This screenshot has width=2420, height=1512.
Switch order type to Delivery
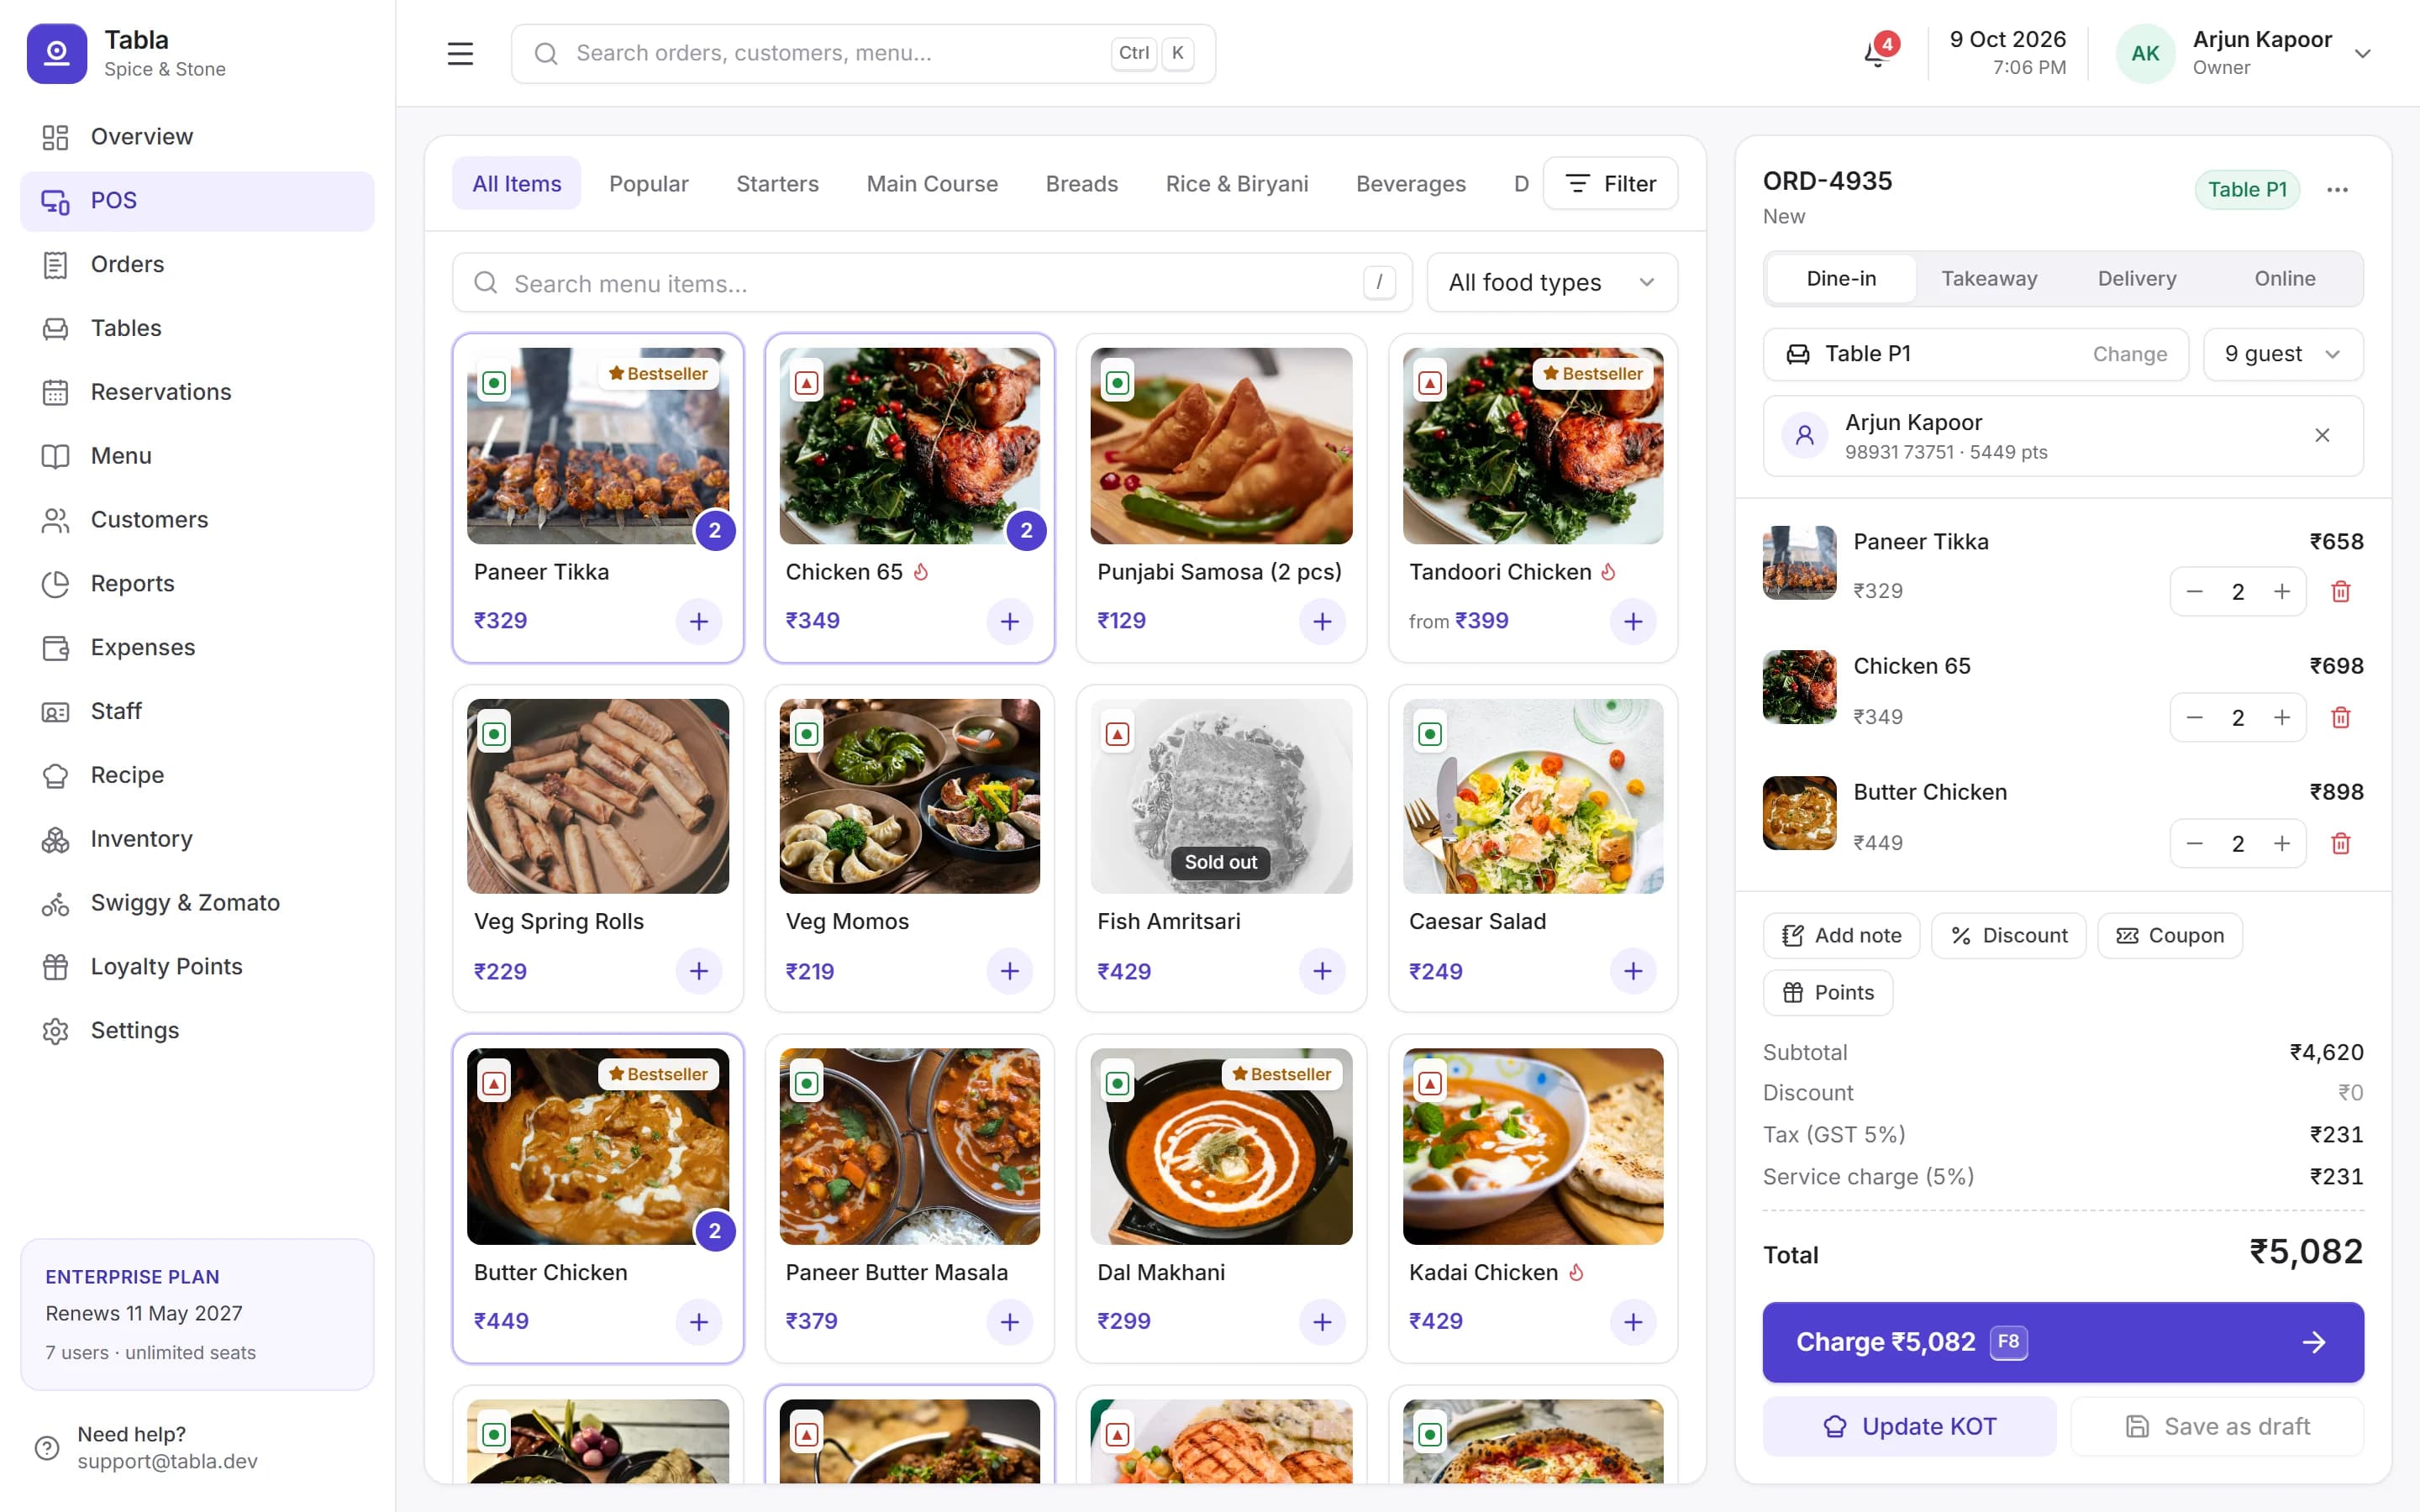coord(2137,279)
